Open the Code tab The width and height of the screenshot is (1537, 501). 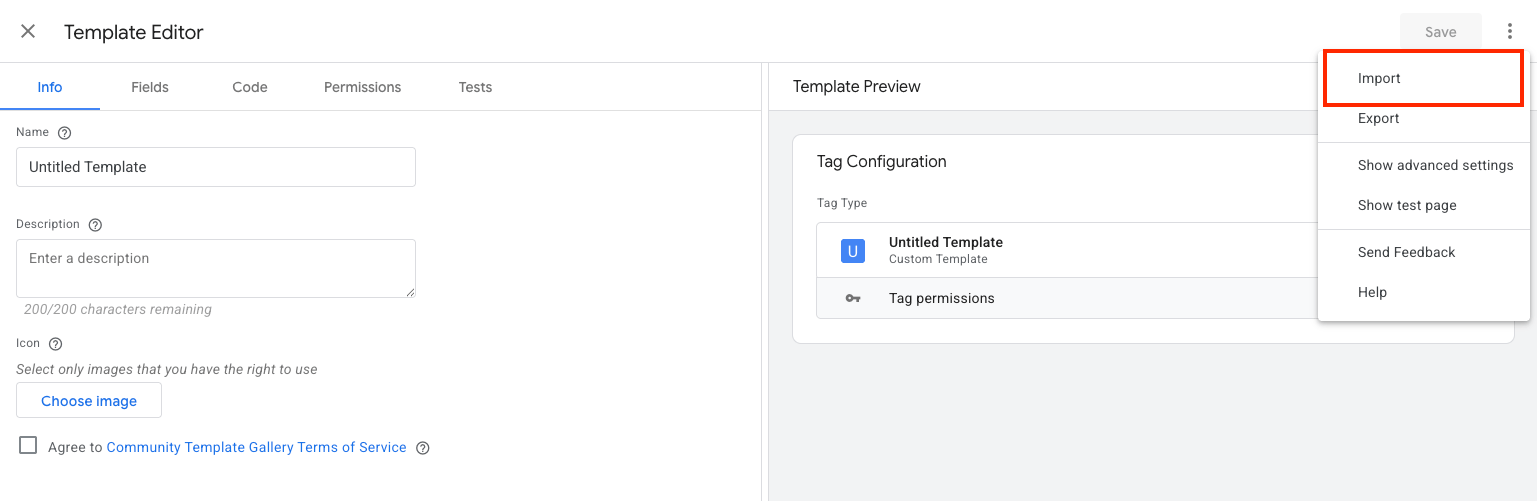pyautogui.click(x=250, y=87)
